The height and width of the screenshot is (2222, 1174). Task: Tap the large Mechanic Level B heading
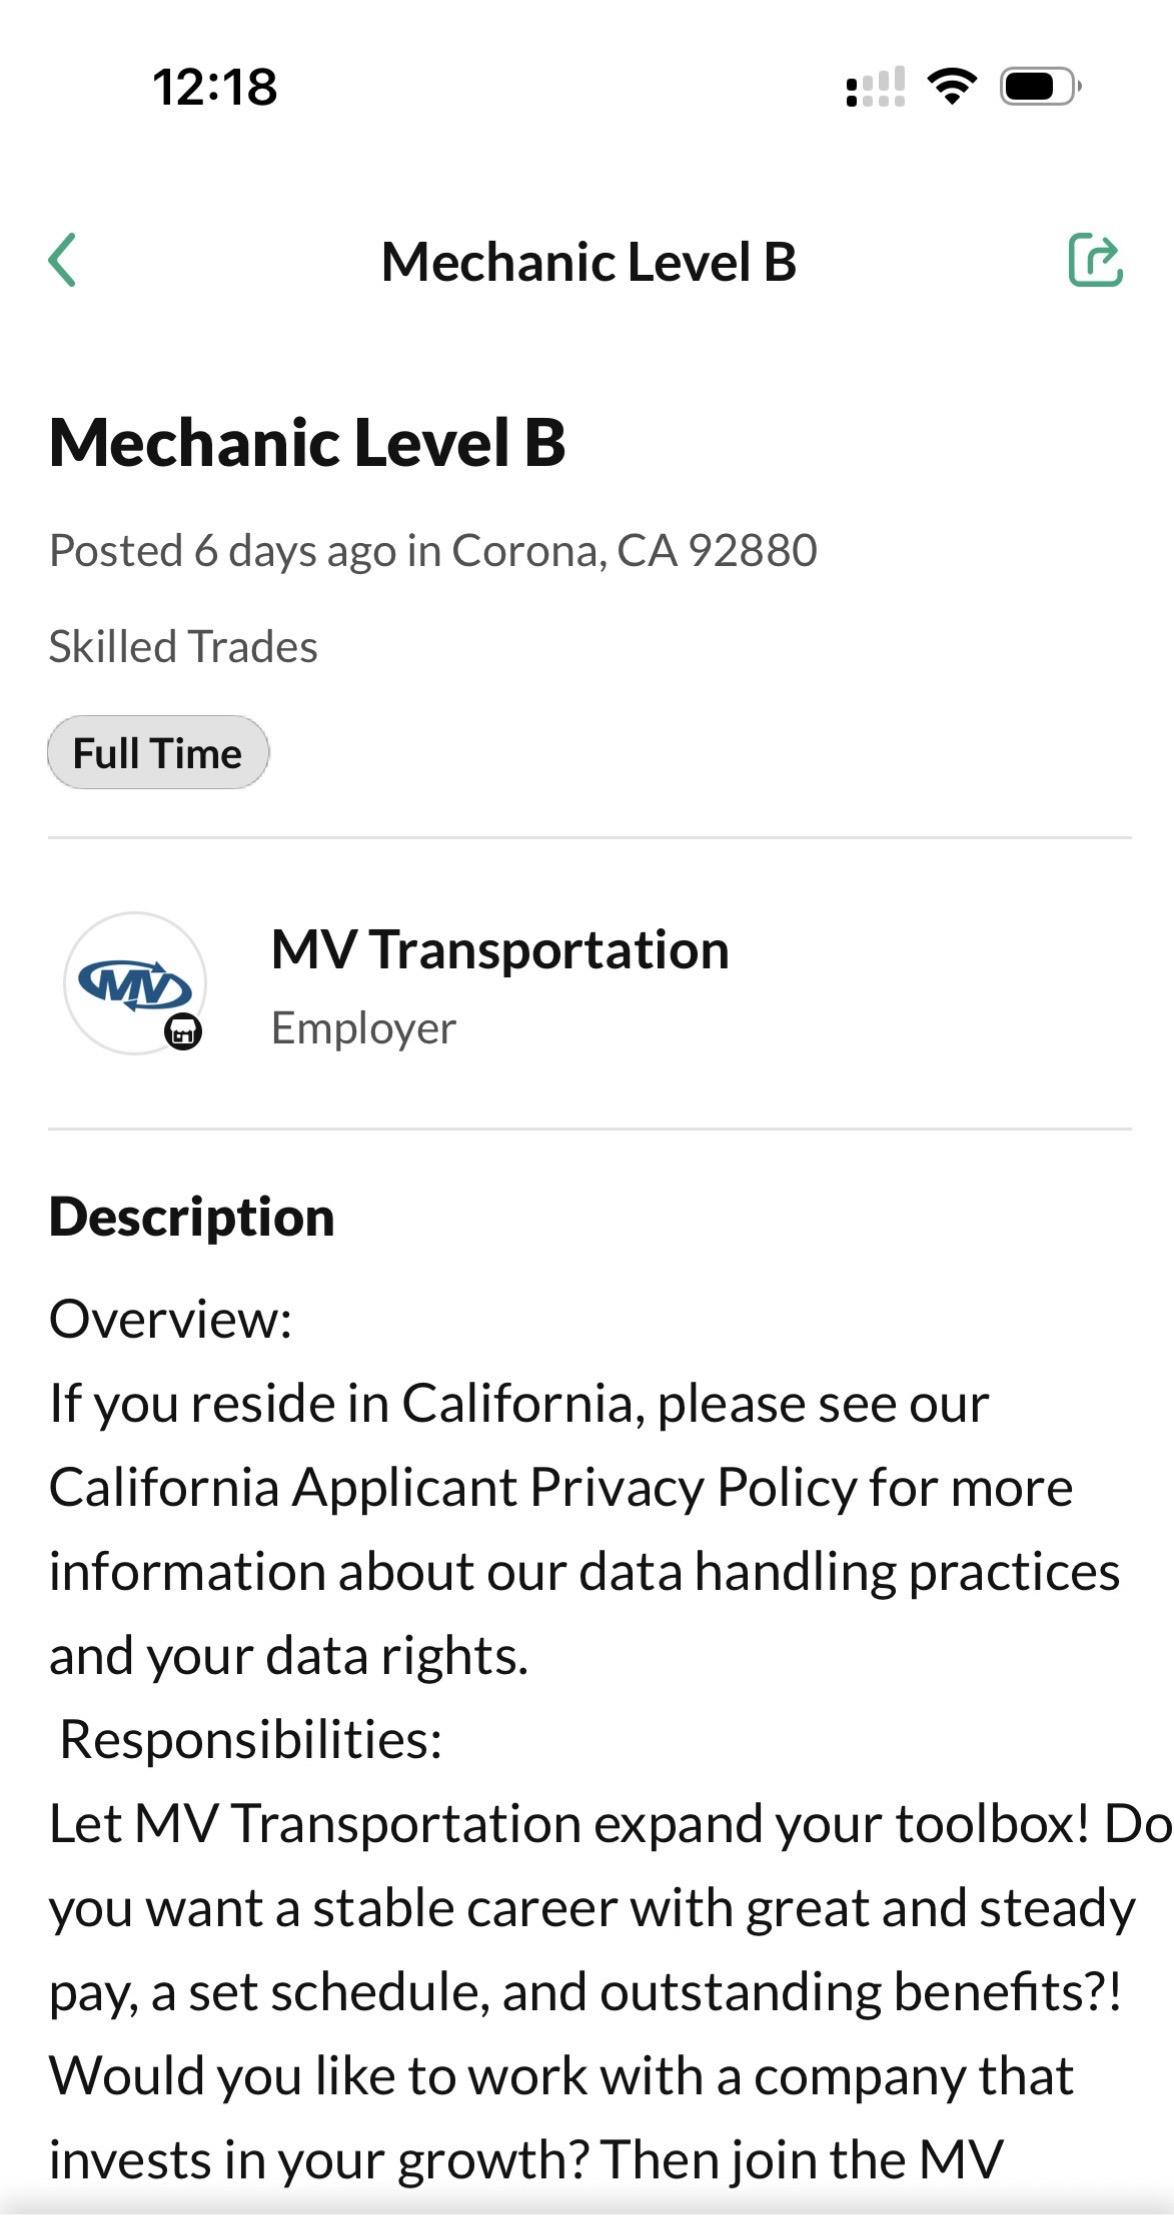coord(307,442)
